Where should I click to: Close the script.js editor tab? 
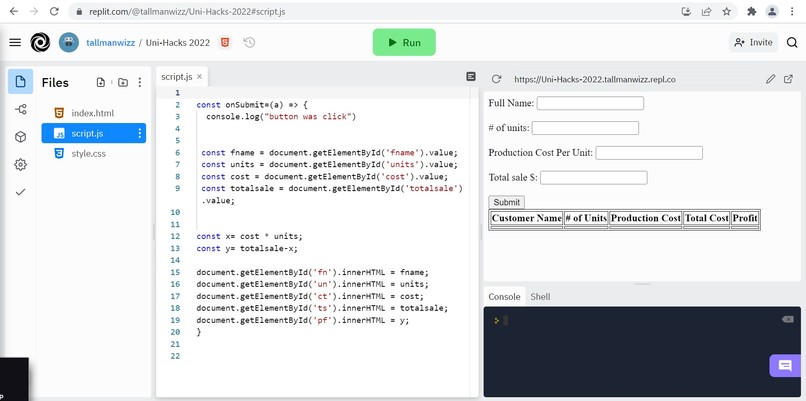pyautogui.click(x=199, y=77)
